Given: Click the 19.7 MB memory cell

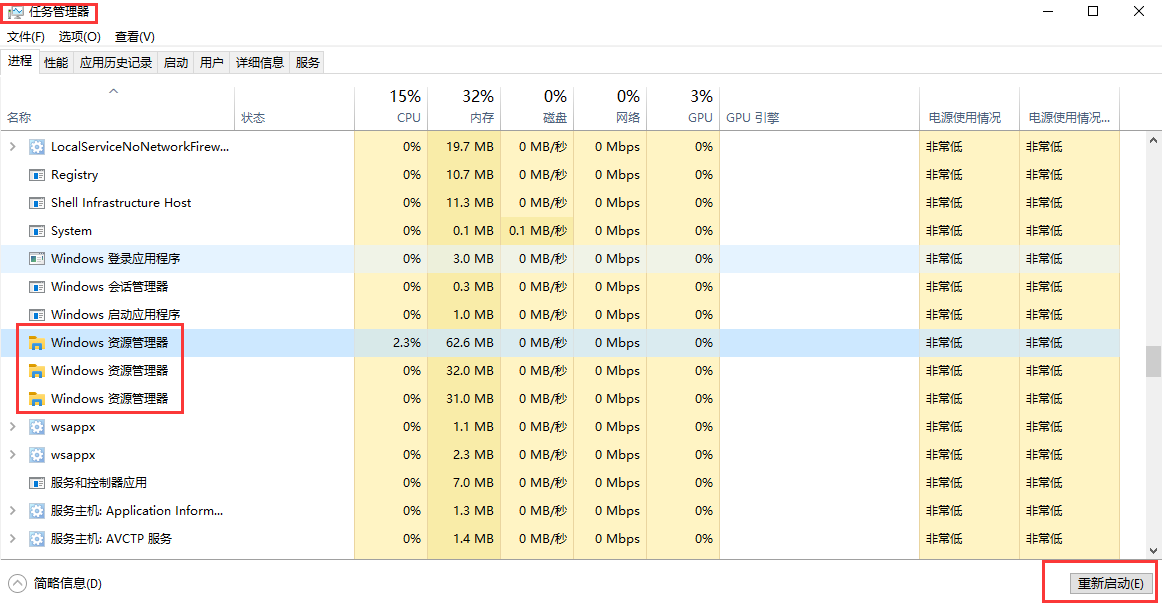Looking at the screenshot, I should click(464, 147).
